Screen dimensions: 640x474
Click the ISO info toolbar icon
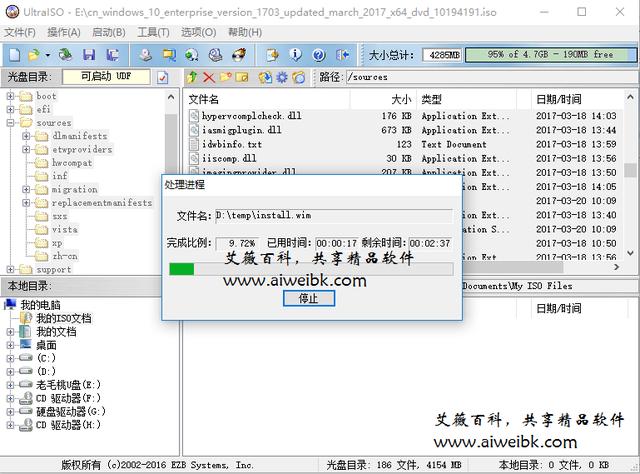[x=296, y=55]
